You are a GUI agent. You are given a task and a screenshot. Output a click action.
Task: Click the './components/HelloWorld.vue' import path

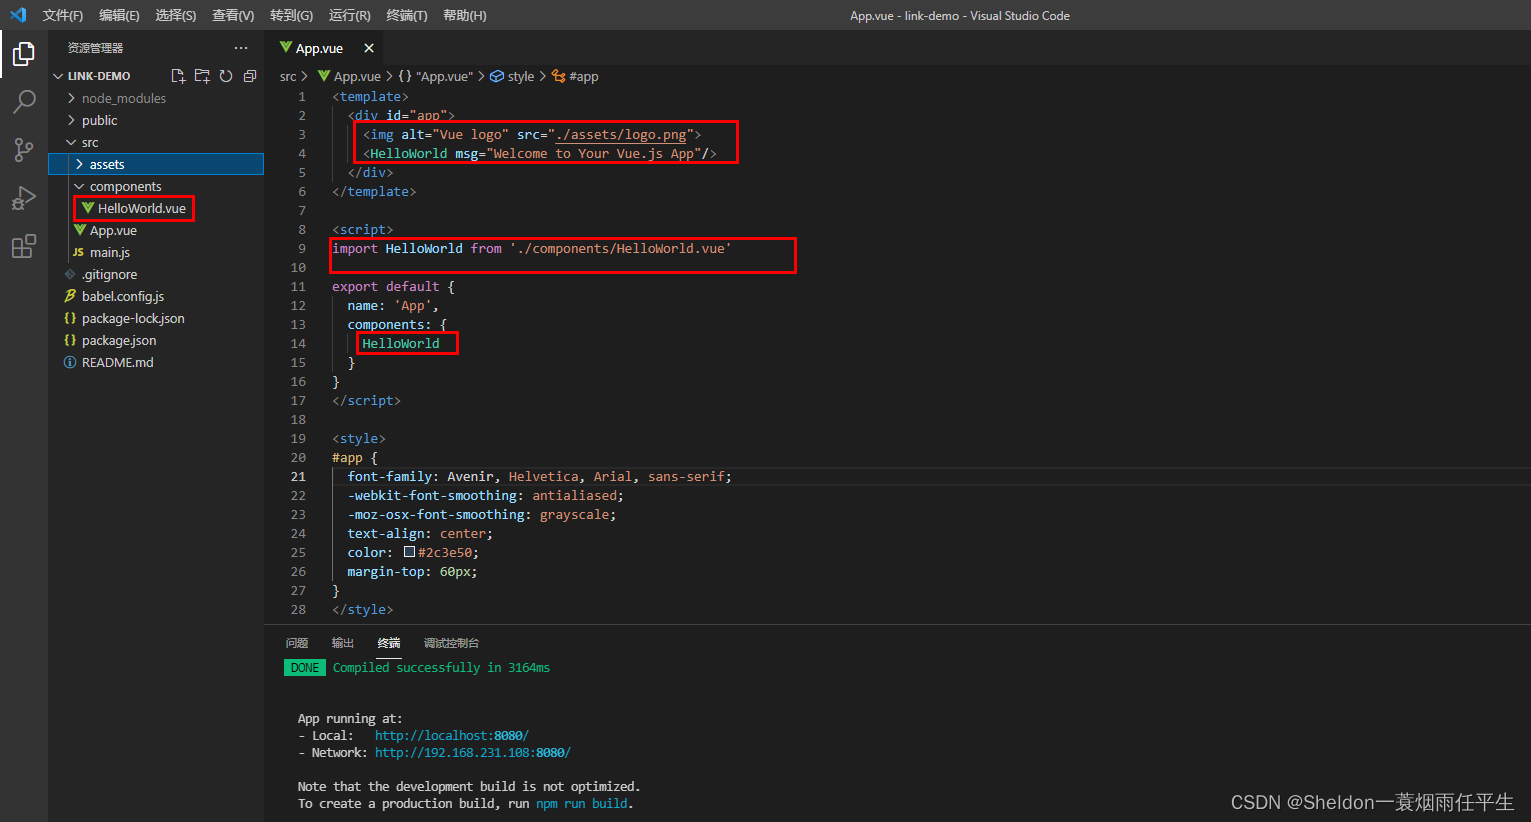coord(621,248)
